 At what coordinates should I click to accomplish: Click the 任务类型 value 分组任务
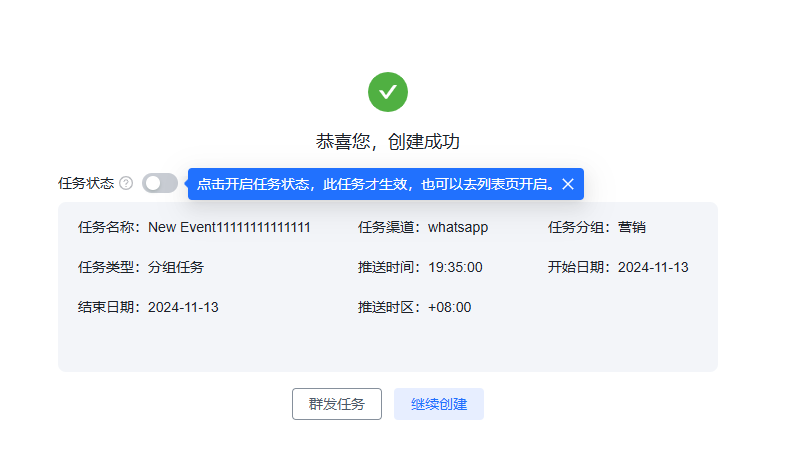(x=176, y=267)
